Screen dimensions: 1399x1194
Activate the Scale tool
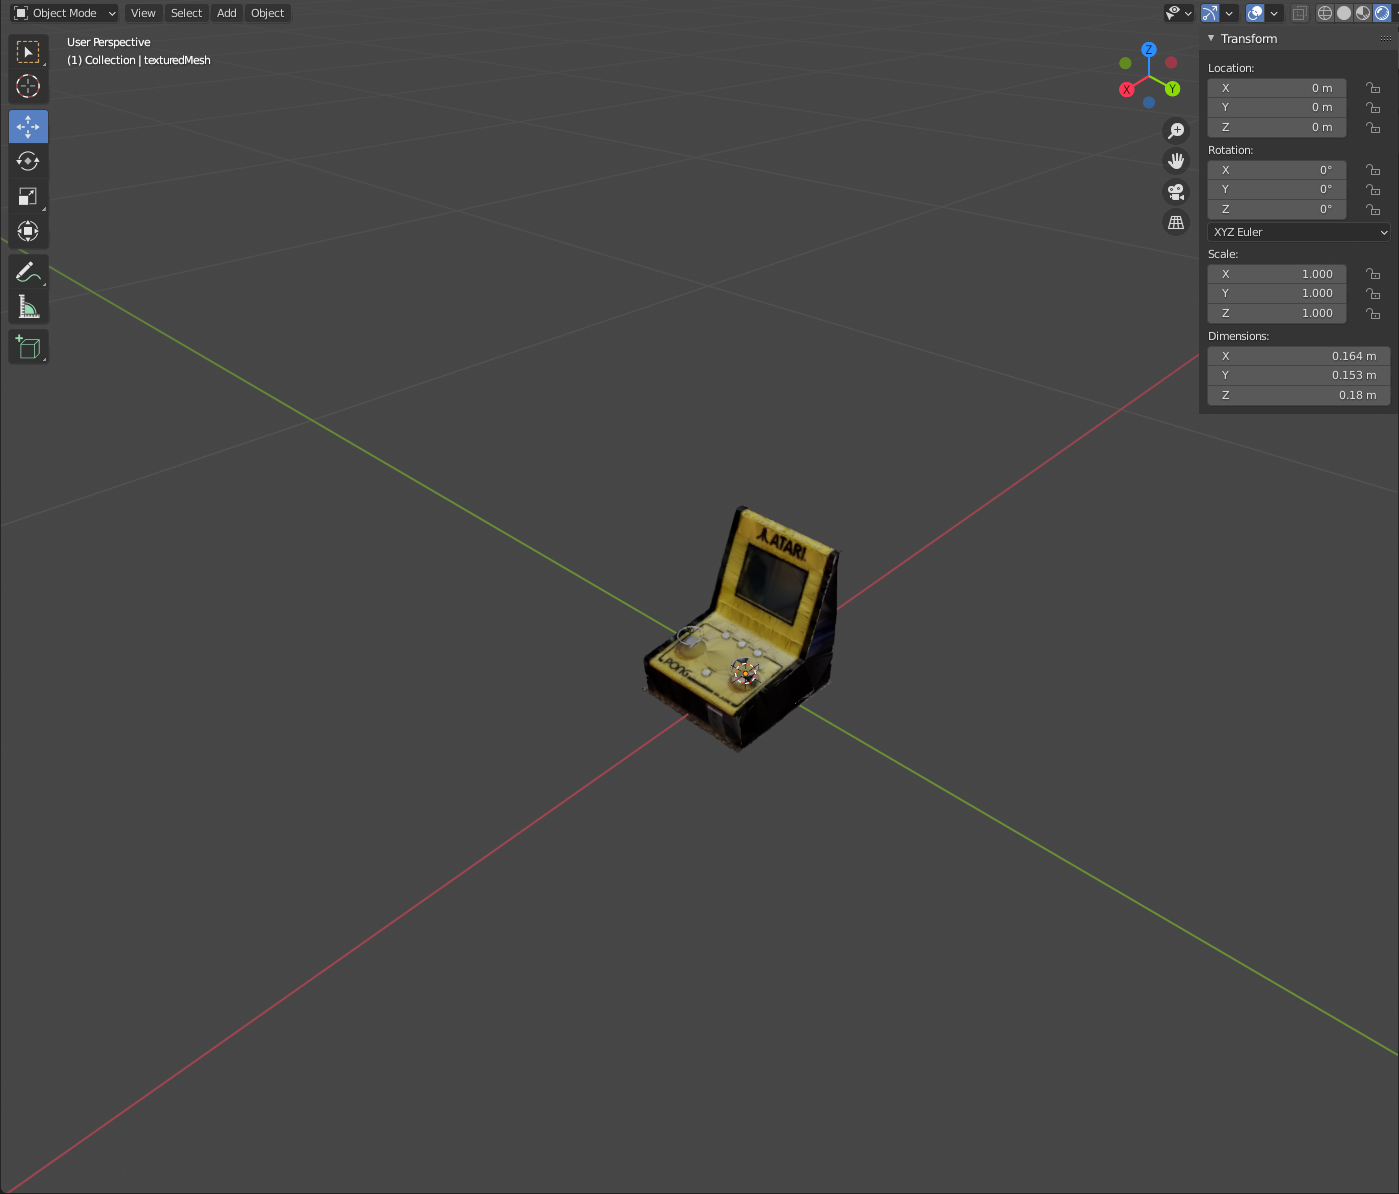[x=28, y=196]
